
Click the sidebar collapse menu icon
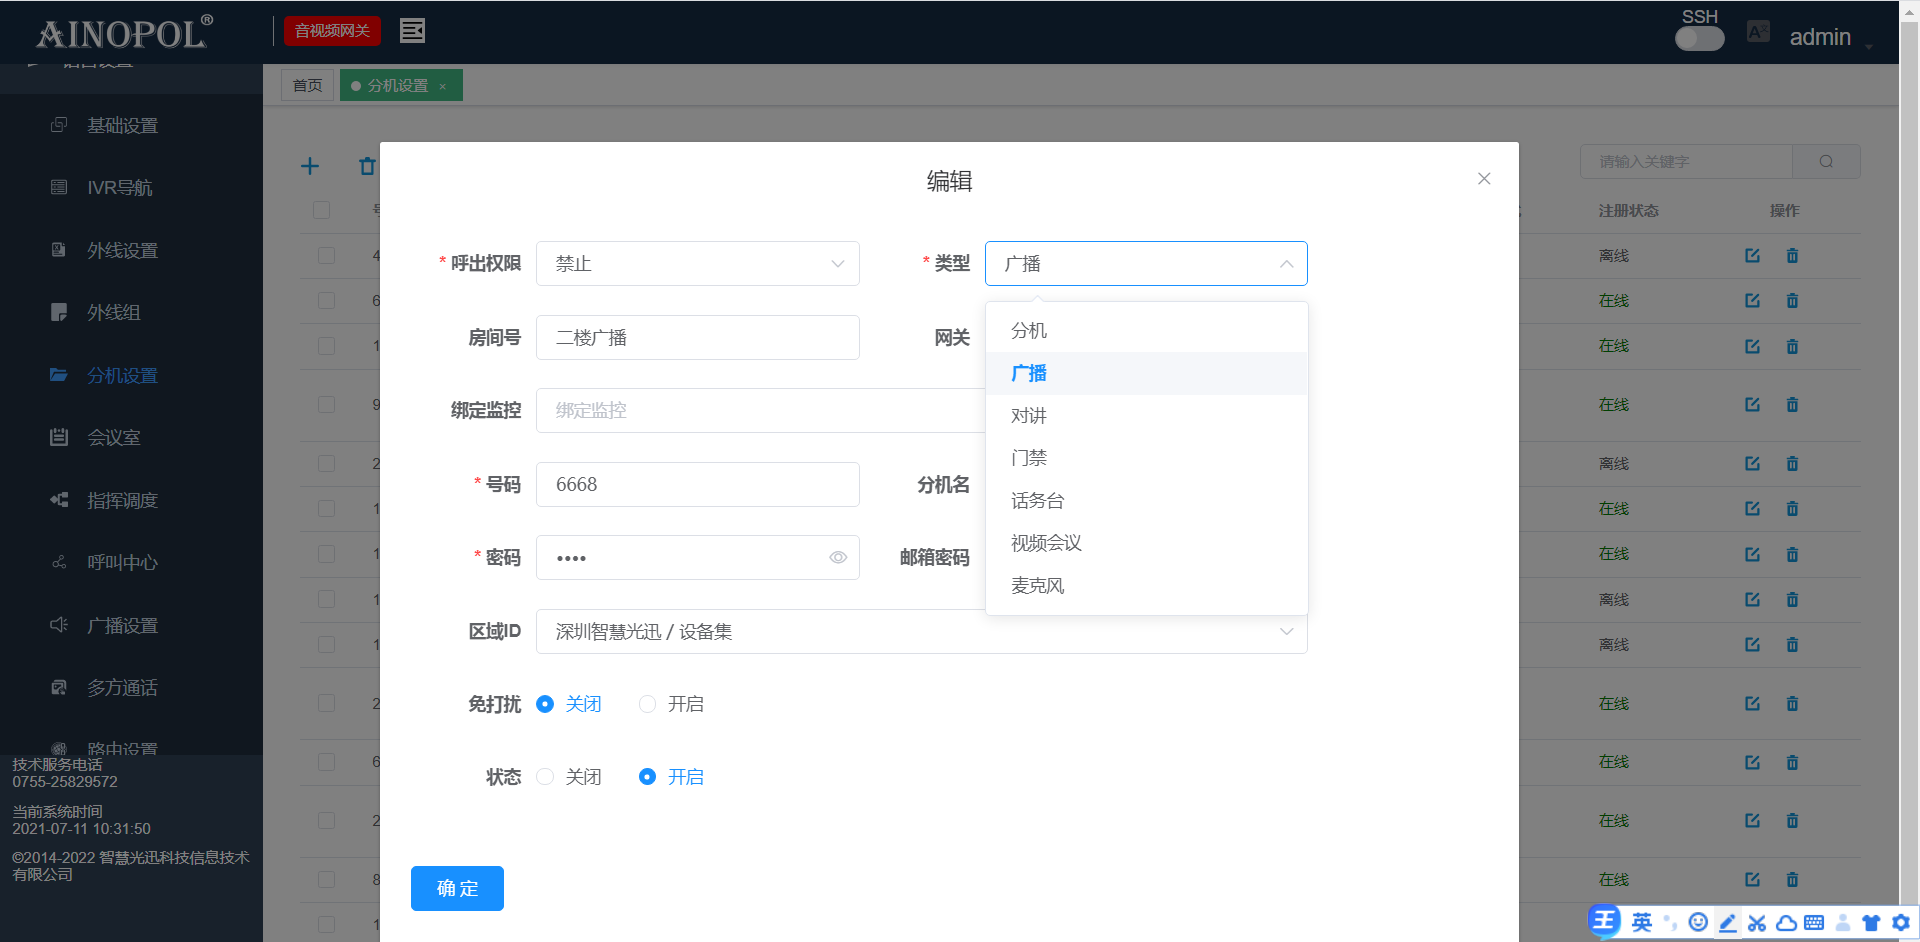click(412, 31)
